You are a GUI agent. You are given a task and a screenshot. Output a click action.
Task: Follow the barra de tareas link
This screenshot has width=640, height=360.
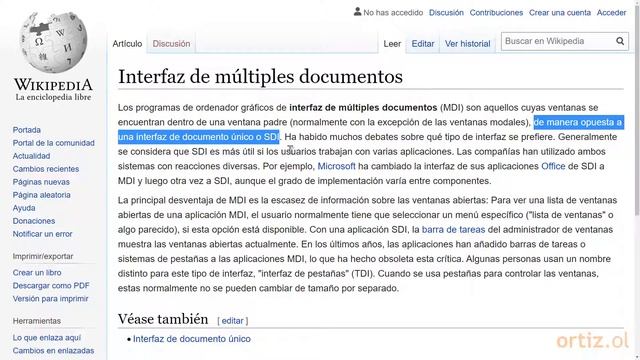pyautogui.click(x=453, y=229)
